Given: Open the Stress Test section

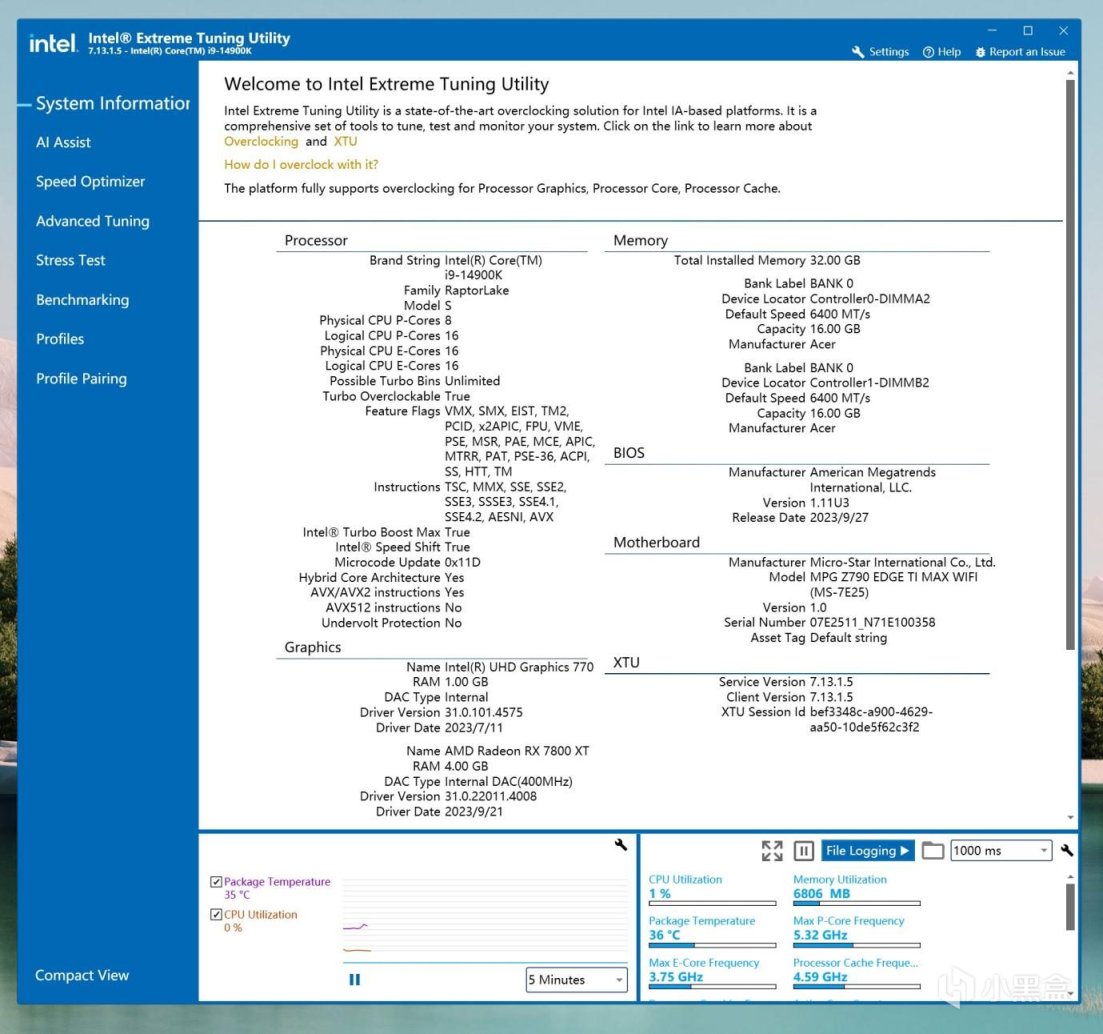Looking at the screenshot, I should (x=70, y=260).
